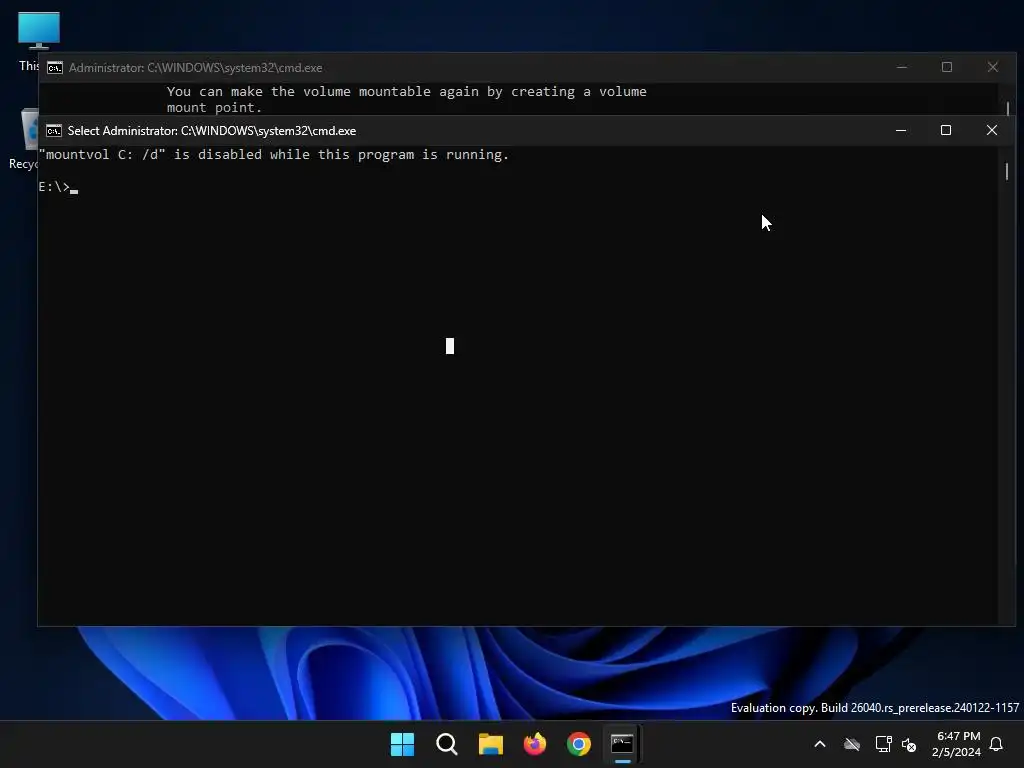The image size is (1024, 768).
Task: Show hidden system tray icons
Action: coord(820,744)
